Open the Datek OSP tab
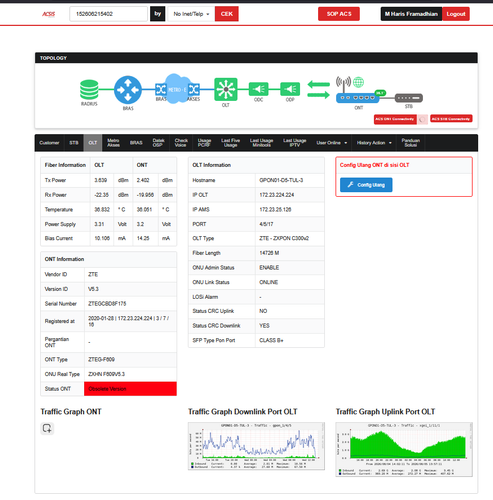The image size is (493, 500). click(158, 143)
